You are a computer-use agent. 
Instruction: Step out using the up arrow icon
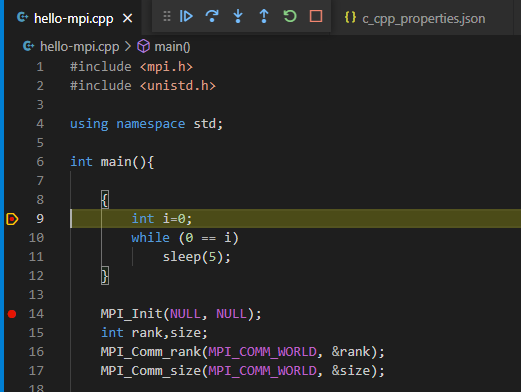[x=264, y=16]
